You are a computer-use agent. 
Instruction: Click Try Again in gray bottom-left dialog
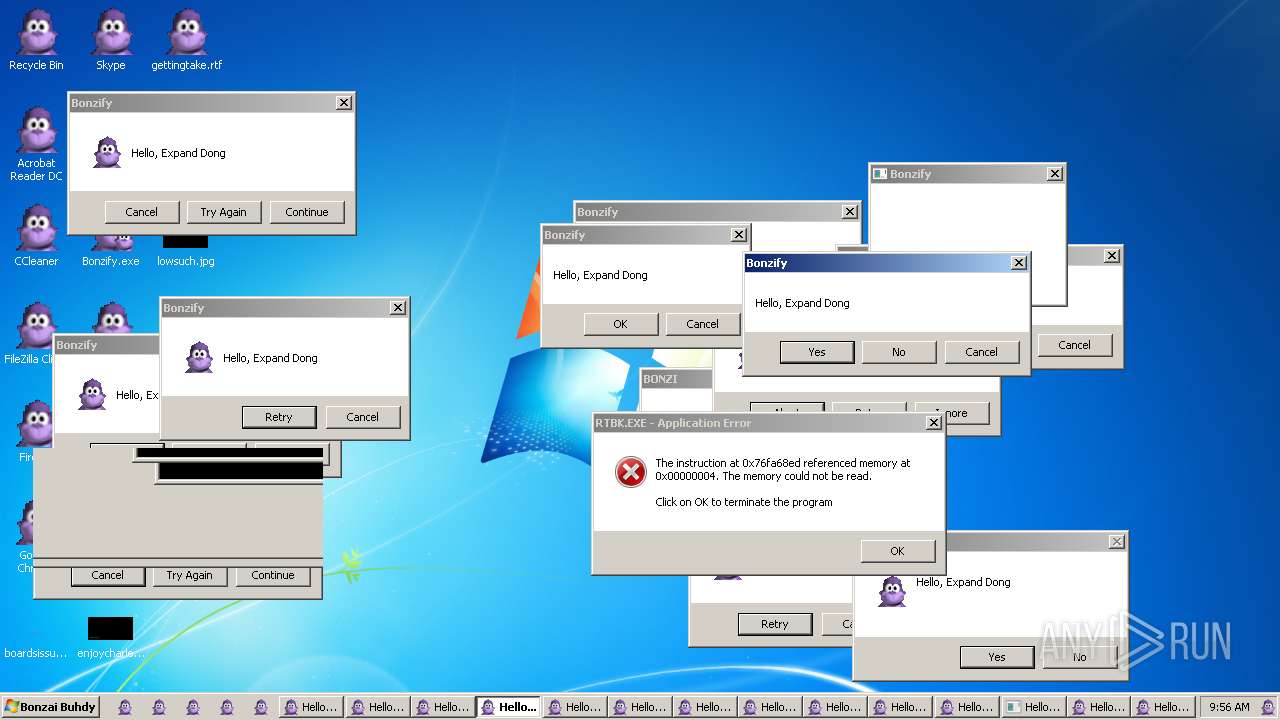point(189,575)
